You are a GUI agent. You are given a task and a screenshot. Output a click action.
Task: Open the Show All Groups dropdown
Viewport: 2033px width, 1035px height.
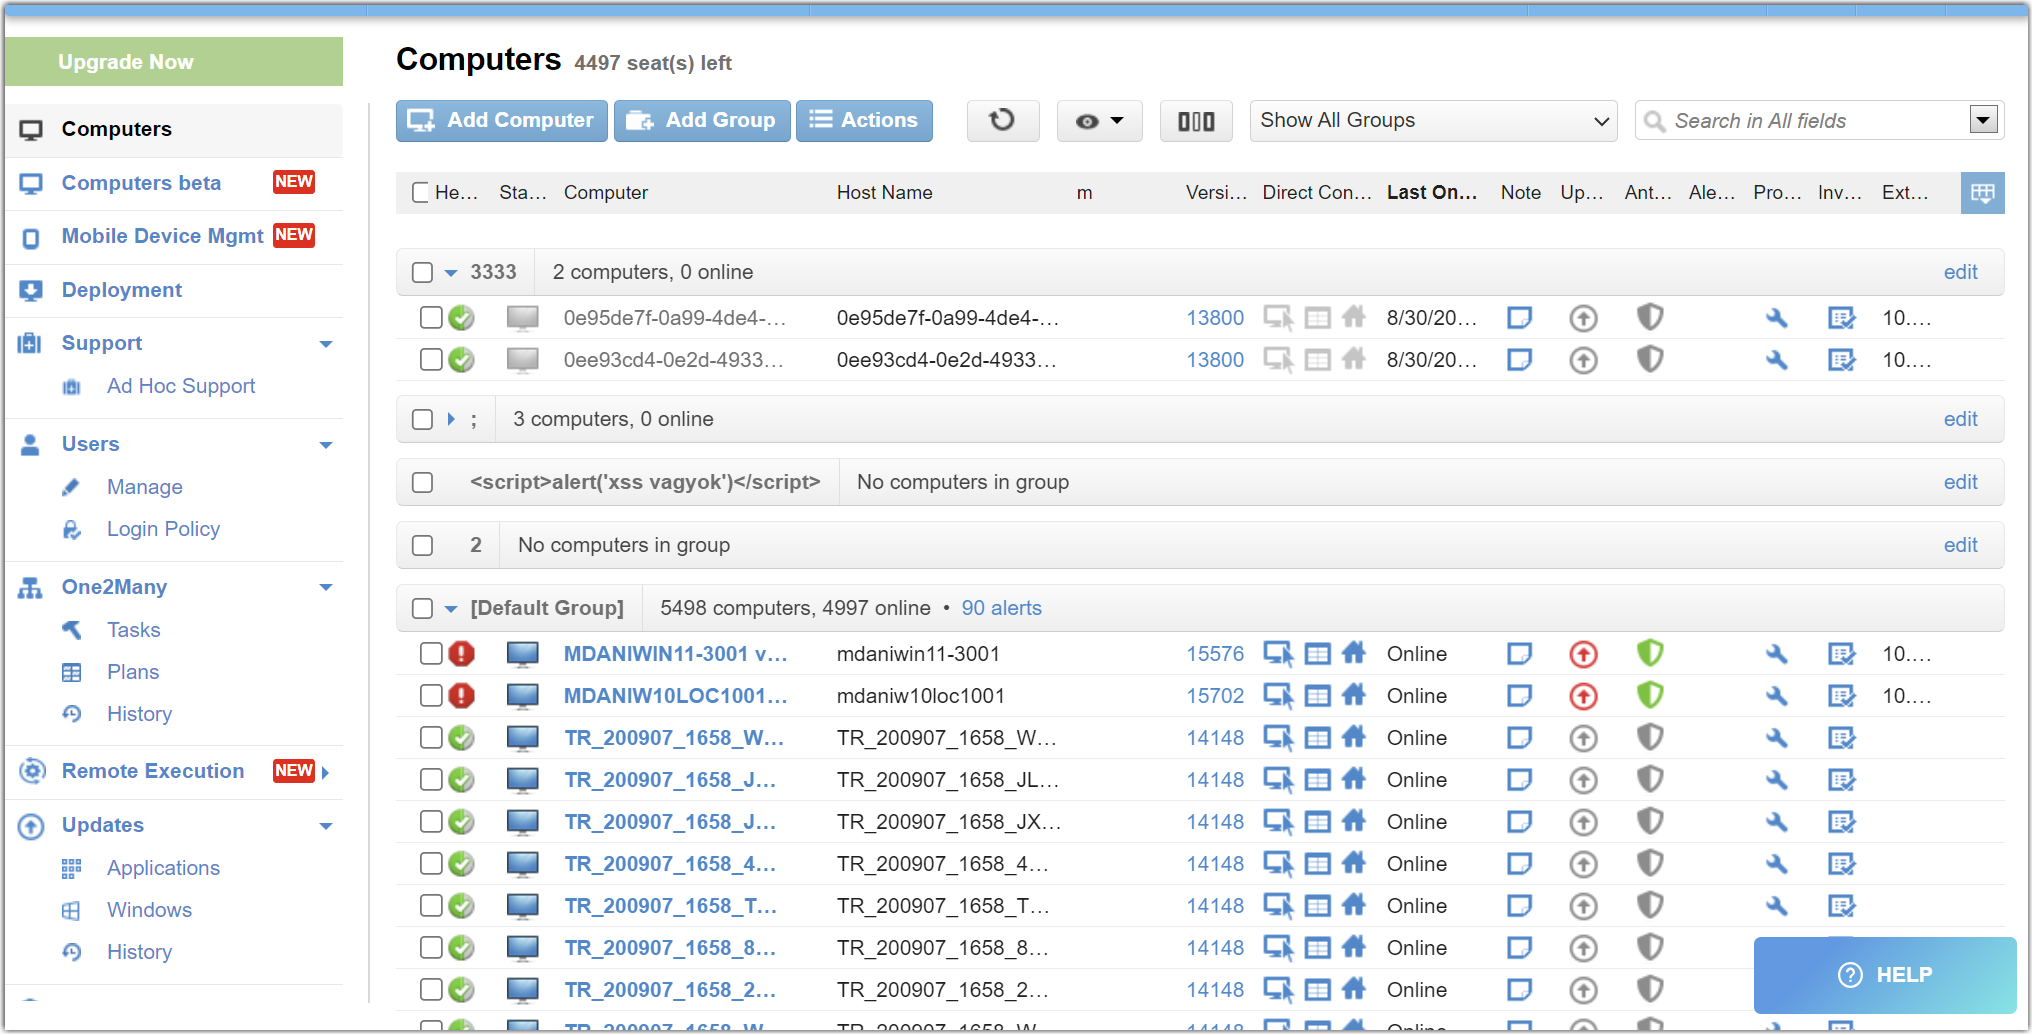point(1433,121)
